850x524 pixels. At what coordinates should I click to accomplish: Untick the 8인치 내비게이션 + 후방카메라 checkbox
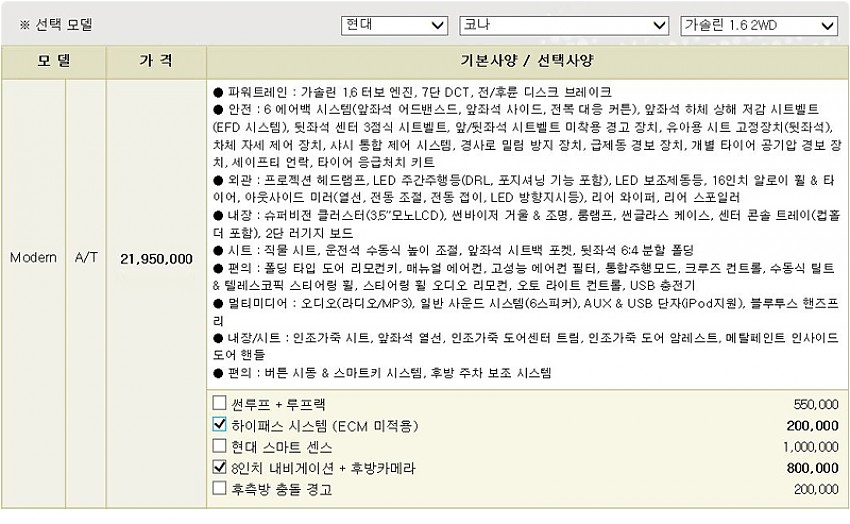click(x=220, y=467)
